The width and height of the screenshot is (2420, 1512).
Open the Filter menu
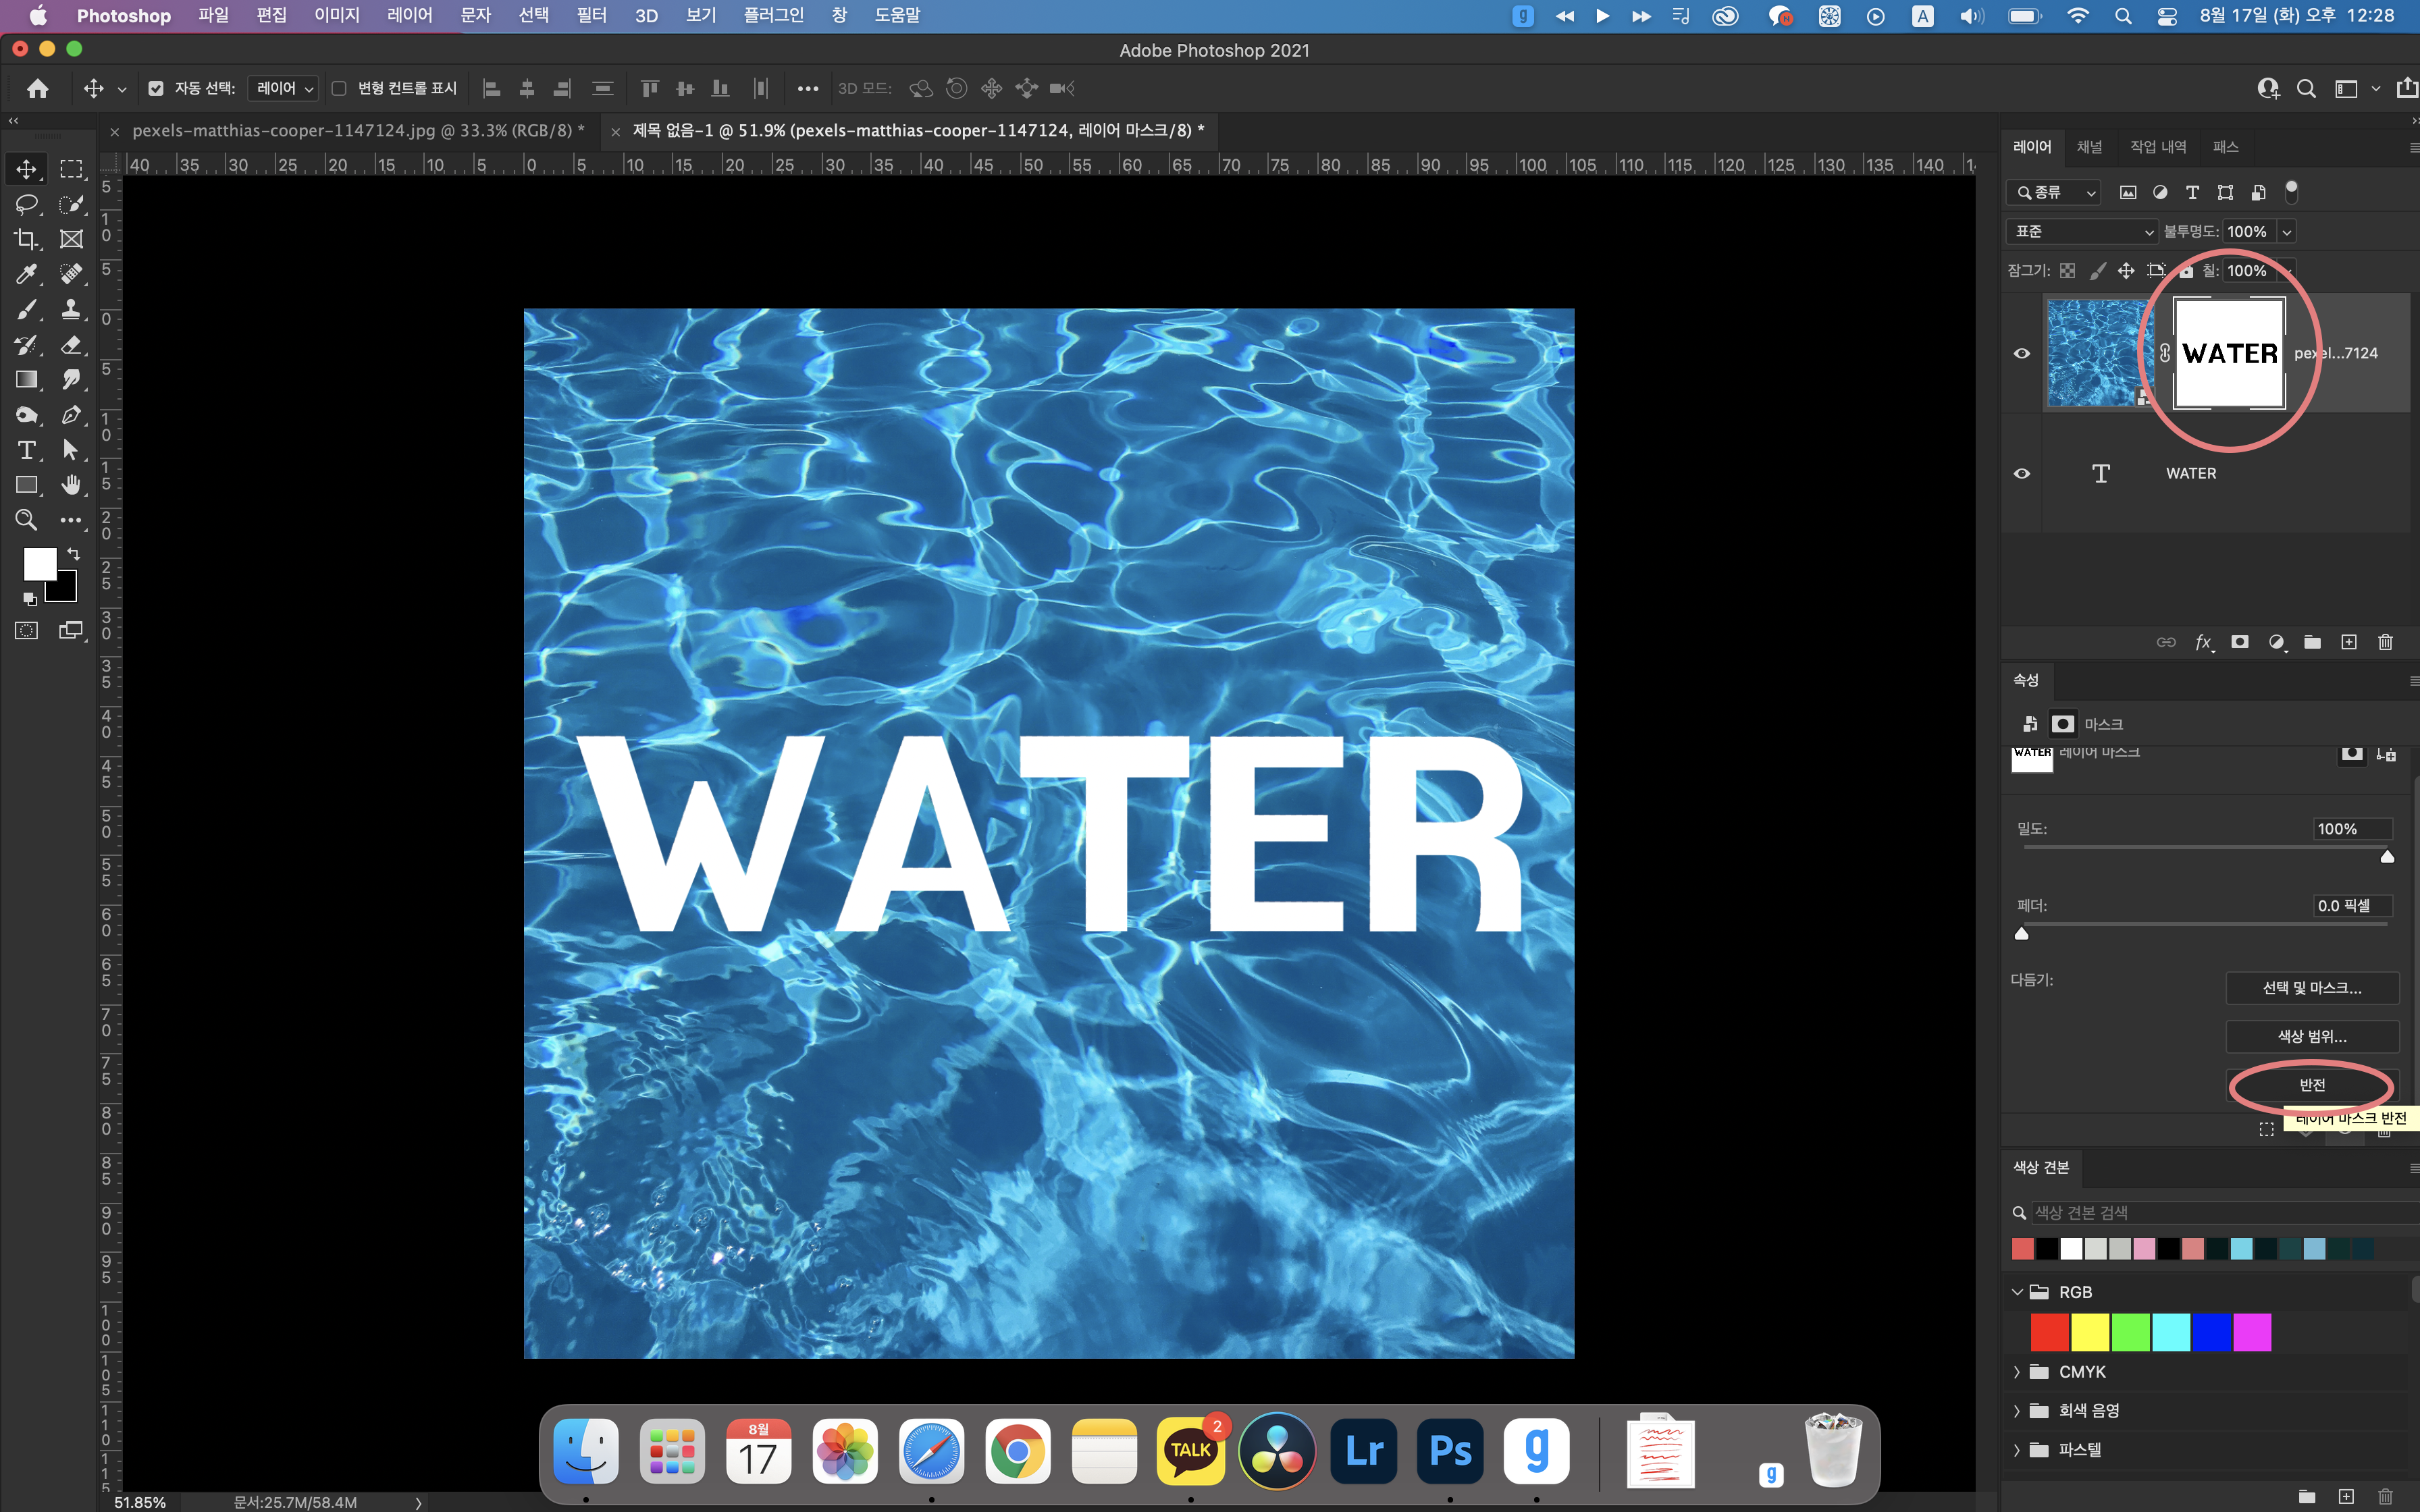pyautogui.click(x=591, y=15)
